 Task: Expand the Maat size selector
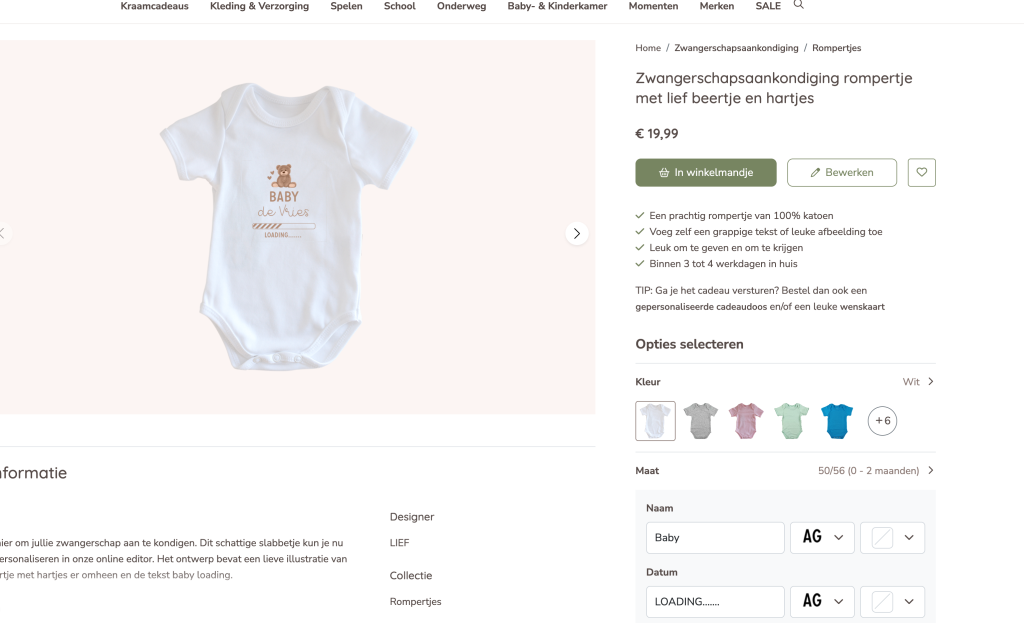pos(931,471)
